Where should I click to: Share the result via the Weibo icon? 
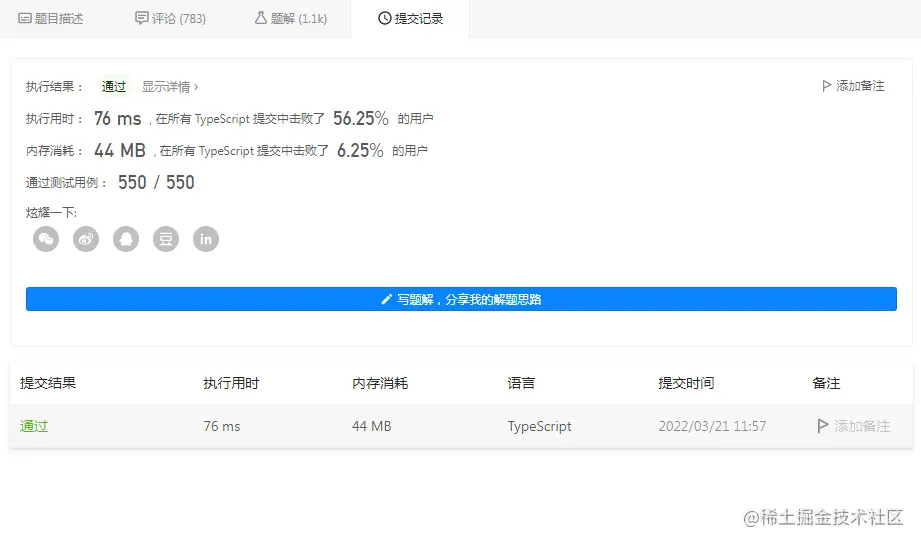click(86, 239)
